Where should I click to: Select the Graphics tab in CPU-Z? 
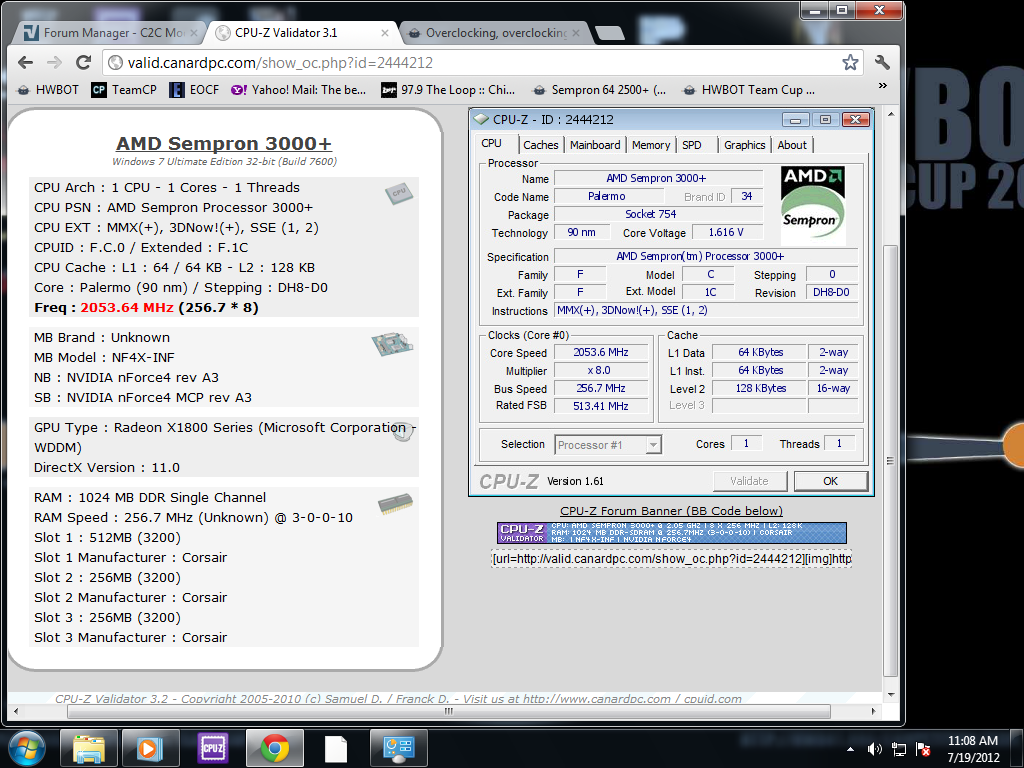click(744, 145)
